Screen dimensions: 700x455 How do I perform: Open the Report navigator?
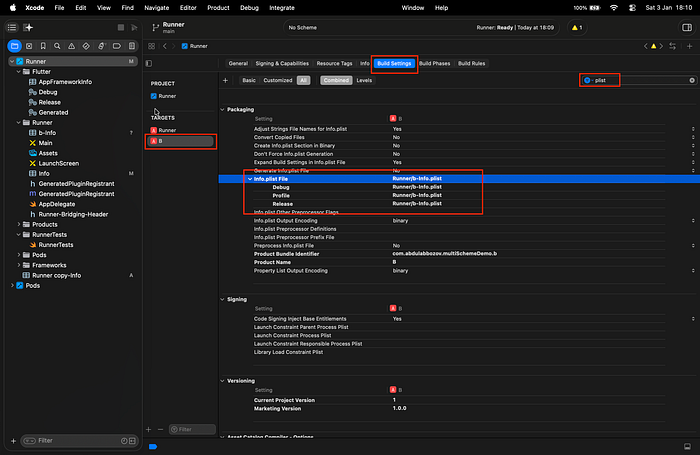[132, 46]
